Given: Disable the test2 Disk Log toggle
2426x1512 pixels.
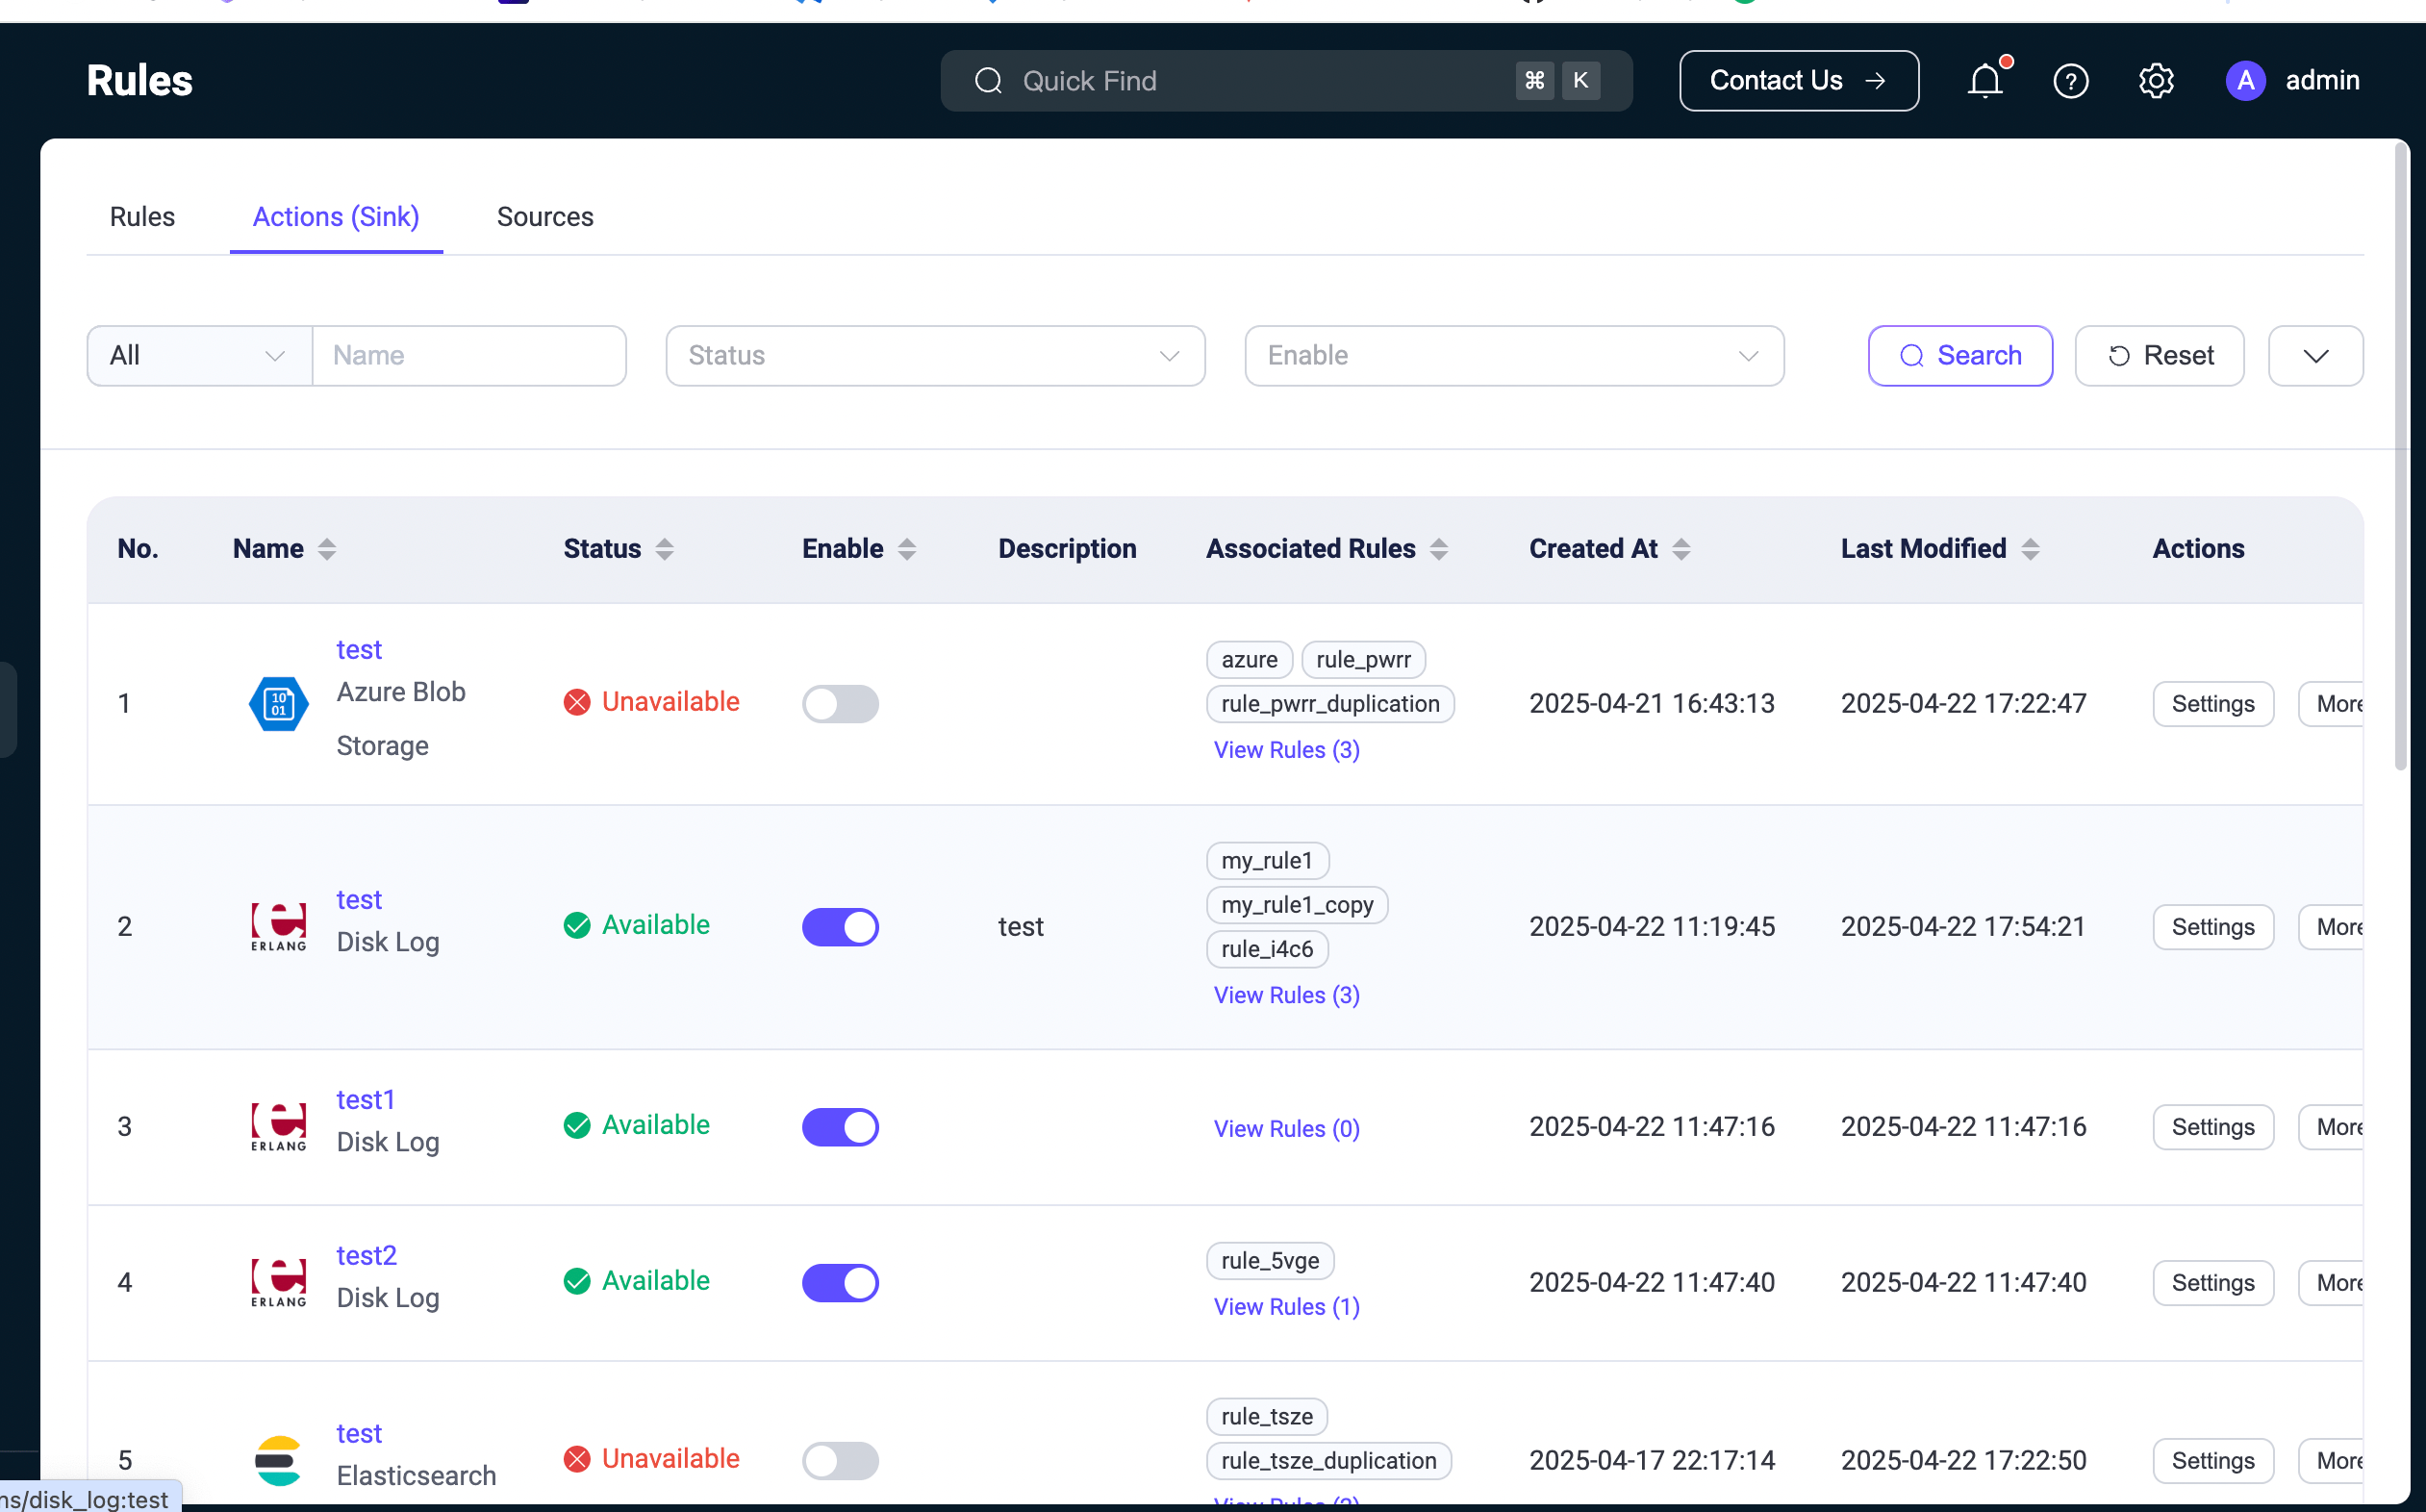Looking at the screenshot, I should [x=840, y=1282].
